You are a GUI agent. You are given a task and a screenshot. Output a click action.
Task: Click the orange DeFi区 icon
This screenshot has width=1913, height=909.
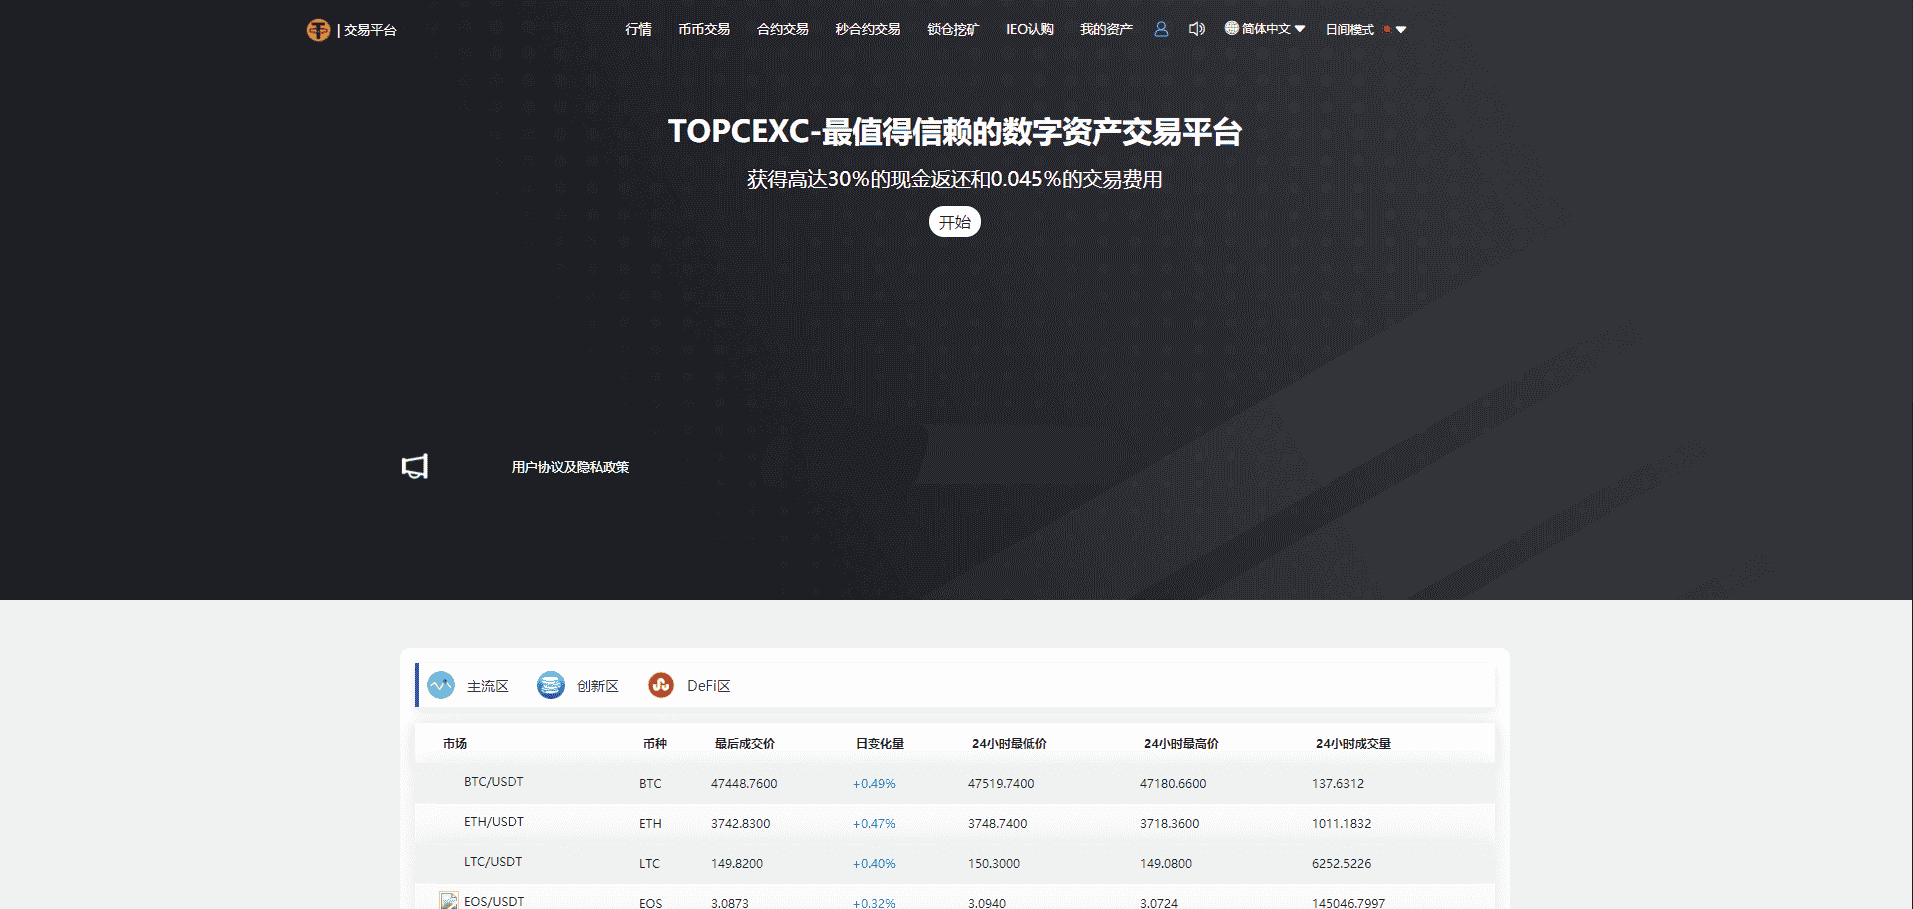click(661, 685)
